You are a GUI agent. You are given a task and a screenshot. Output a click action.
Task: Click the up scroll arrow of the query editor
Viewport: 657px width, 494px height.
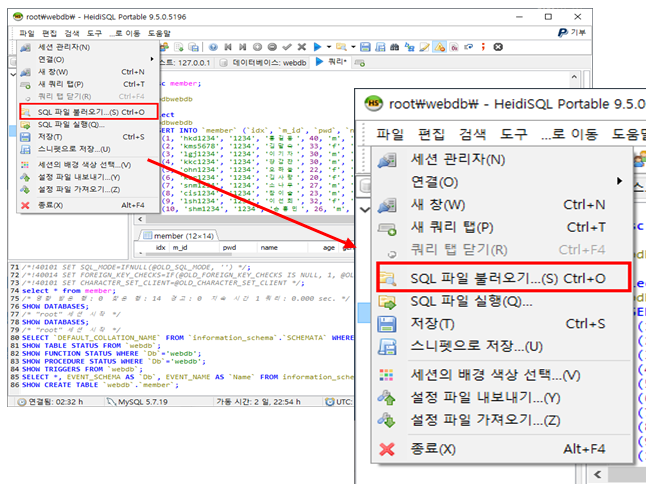click(x=574, y=77)
